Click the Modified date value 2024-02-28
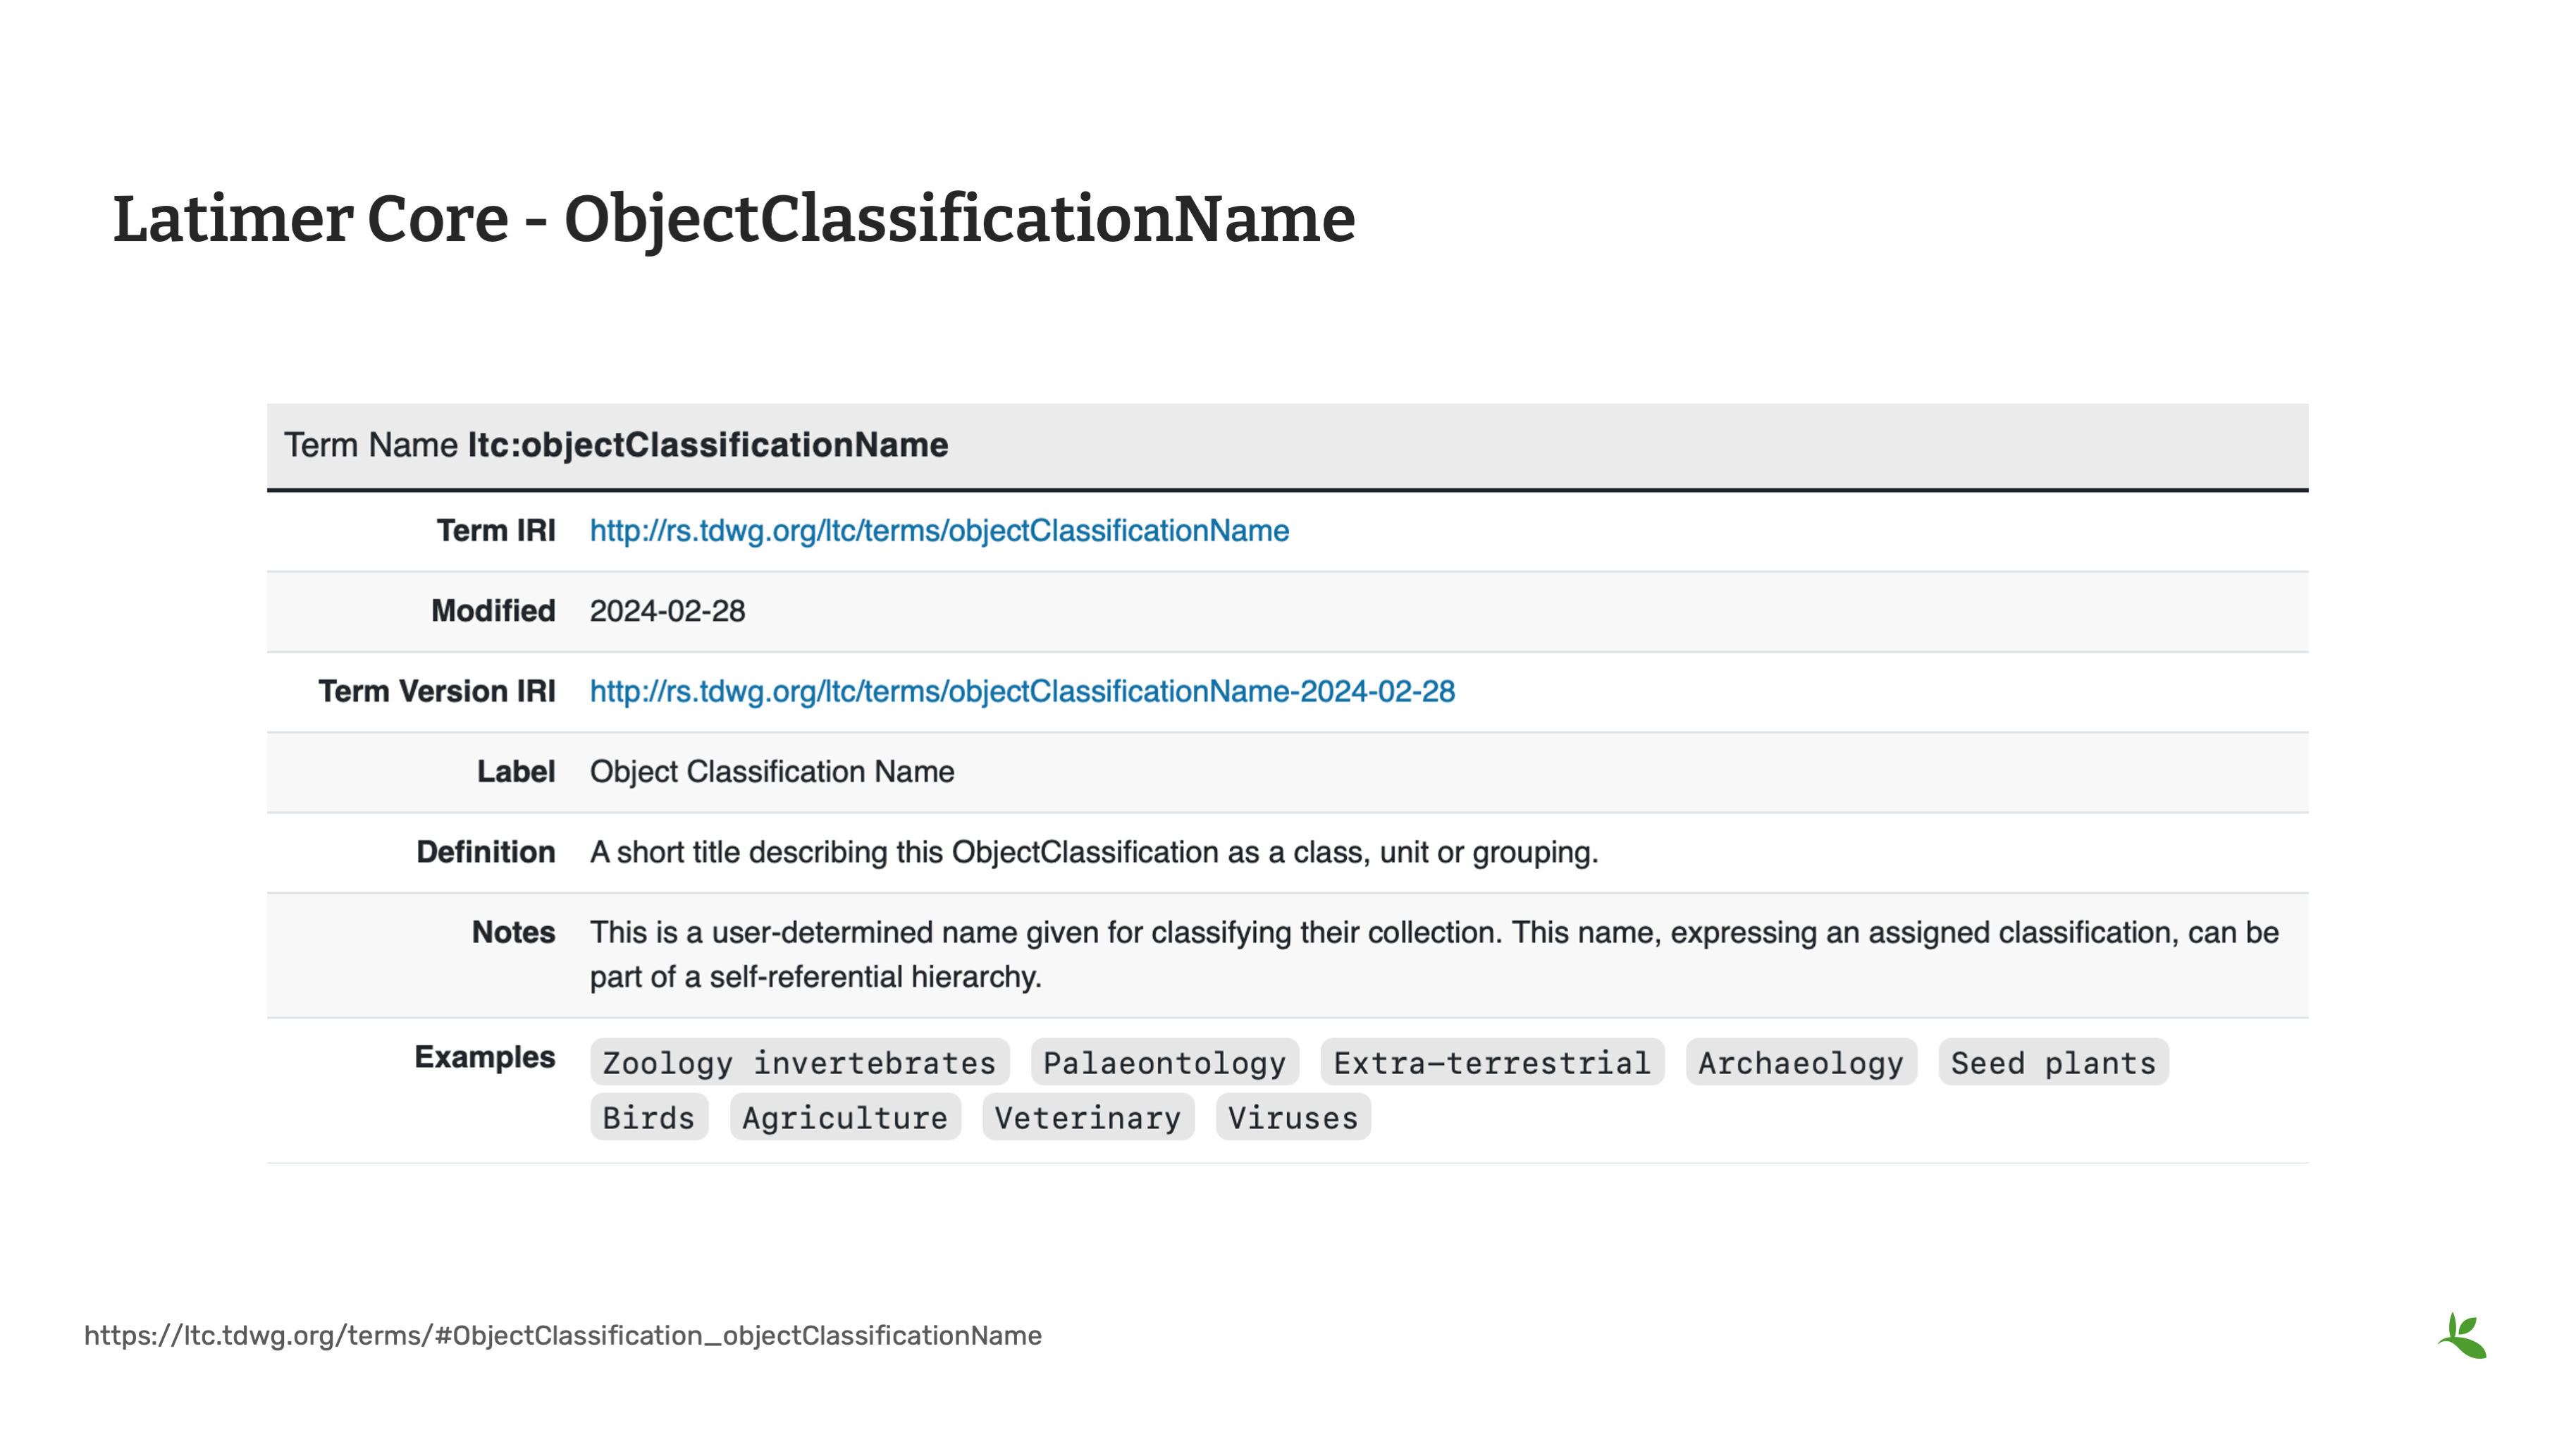 (667, 611)
